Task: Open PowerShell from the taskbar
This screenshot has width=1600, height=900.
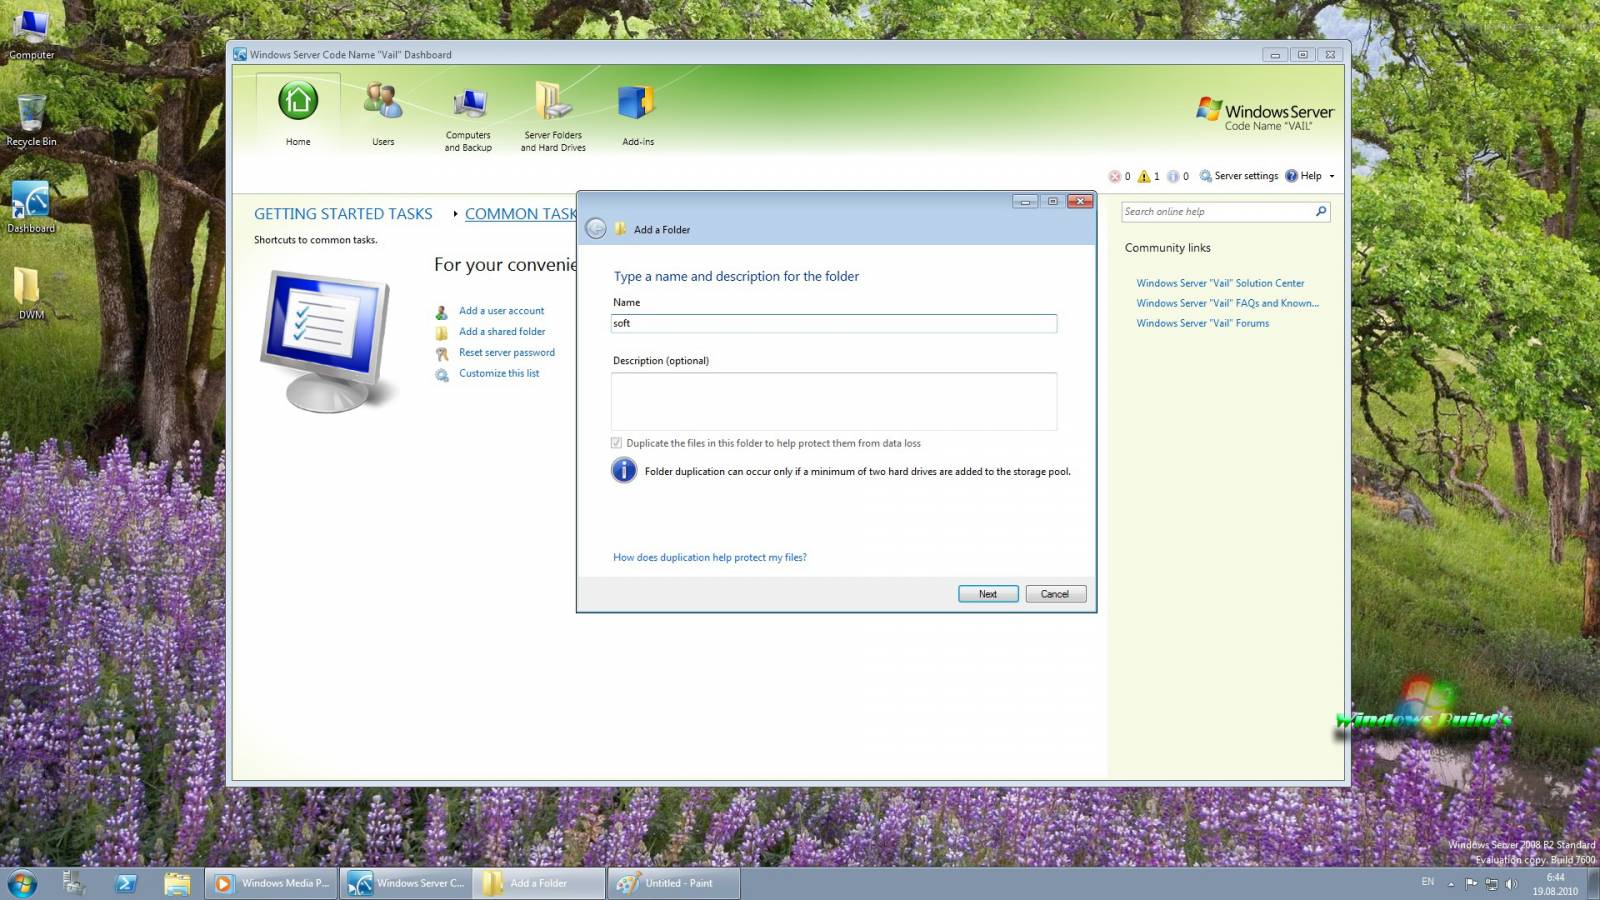Action: 126,883
